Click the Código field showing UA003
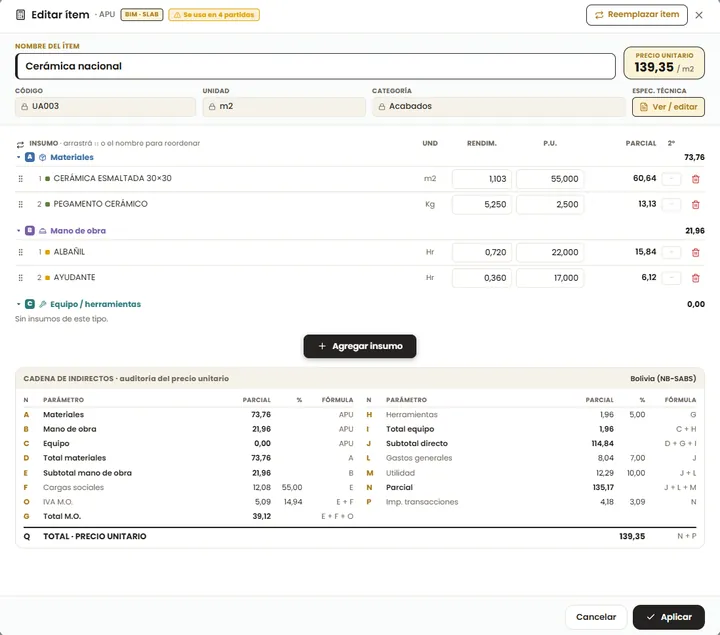 pos(105,107)
